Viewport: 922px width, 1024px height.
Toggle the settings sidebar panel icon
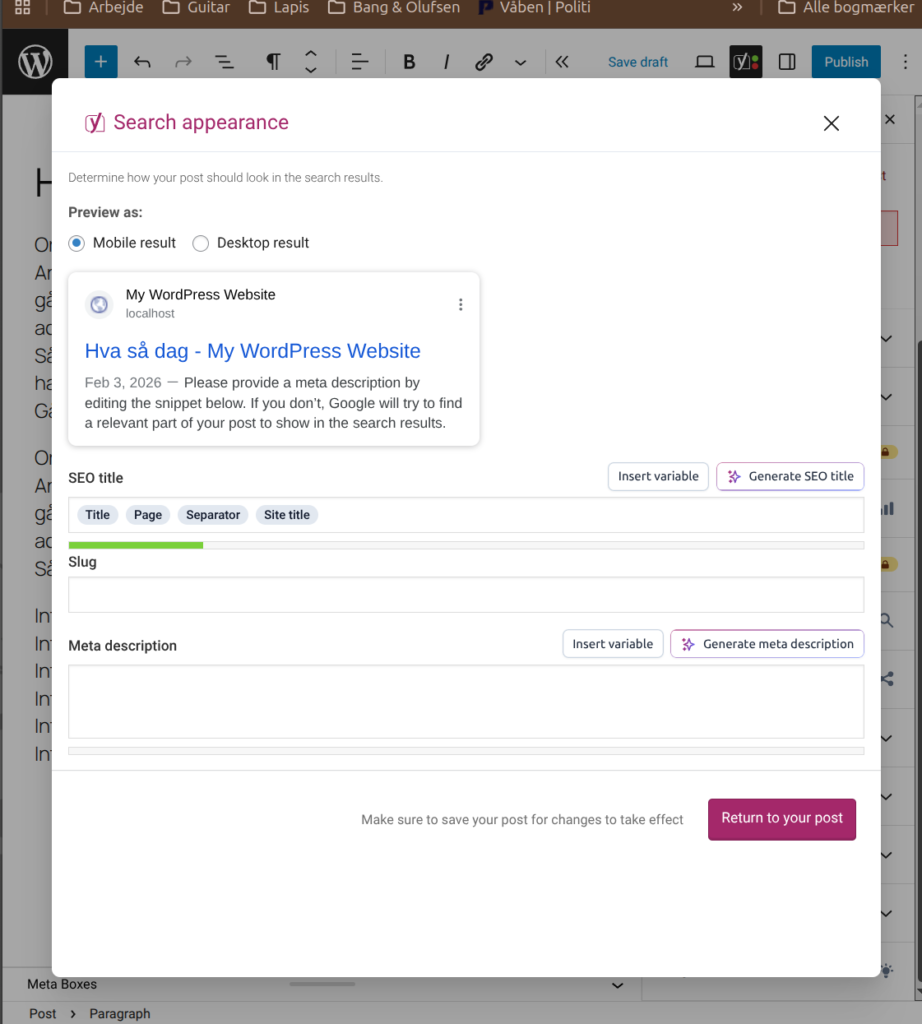pos(787,62)
